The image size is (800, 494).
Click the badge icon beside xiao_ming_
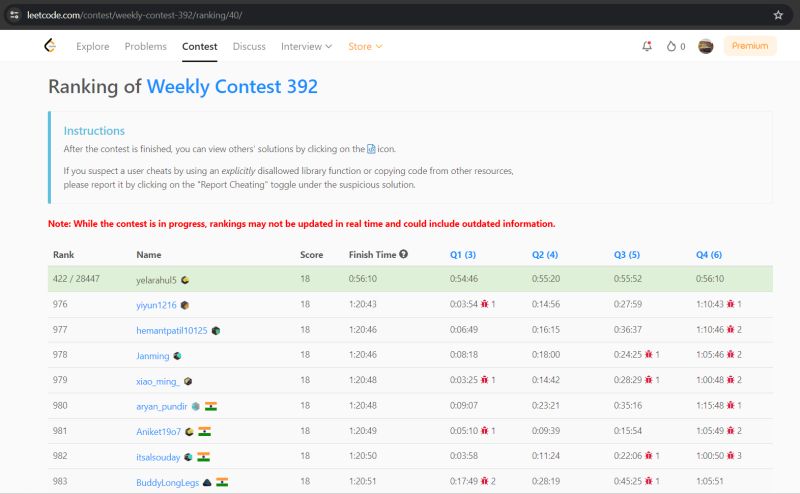coord(188,381)
